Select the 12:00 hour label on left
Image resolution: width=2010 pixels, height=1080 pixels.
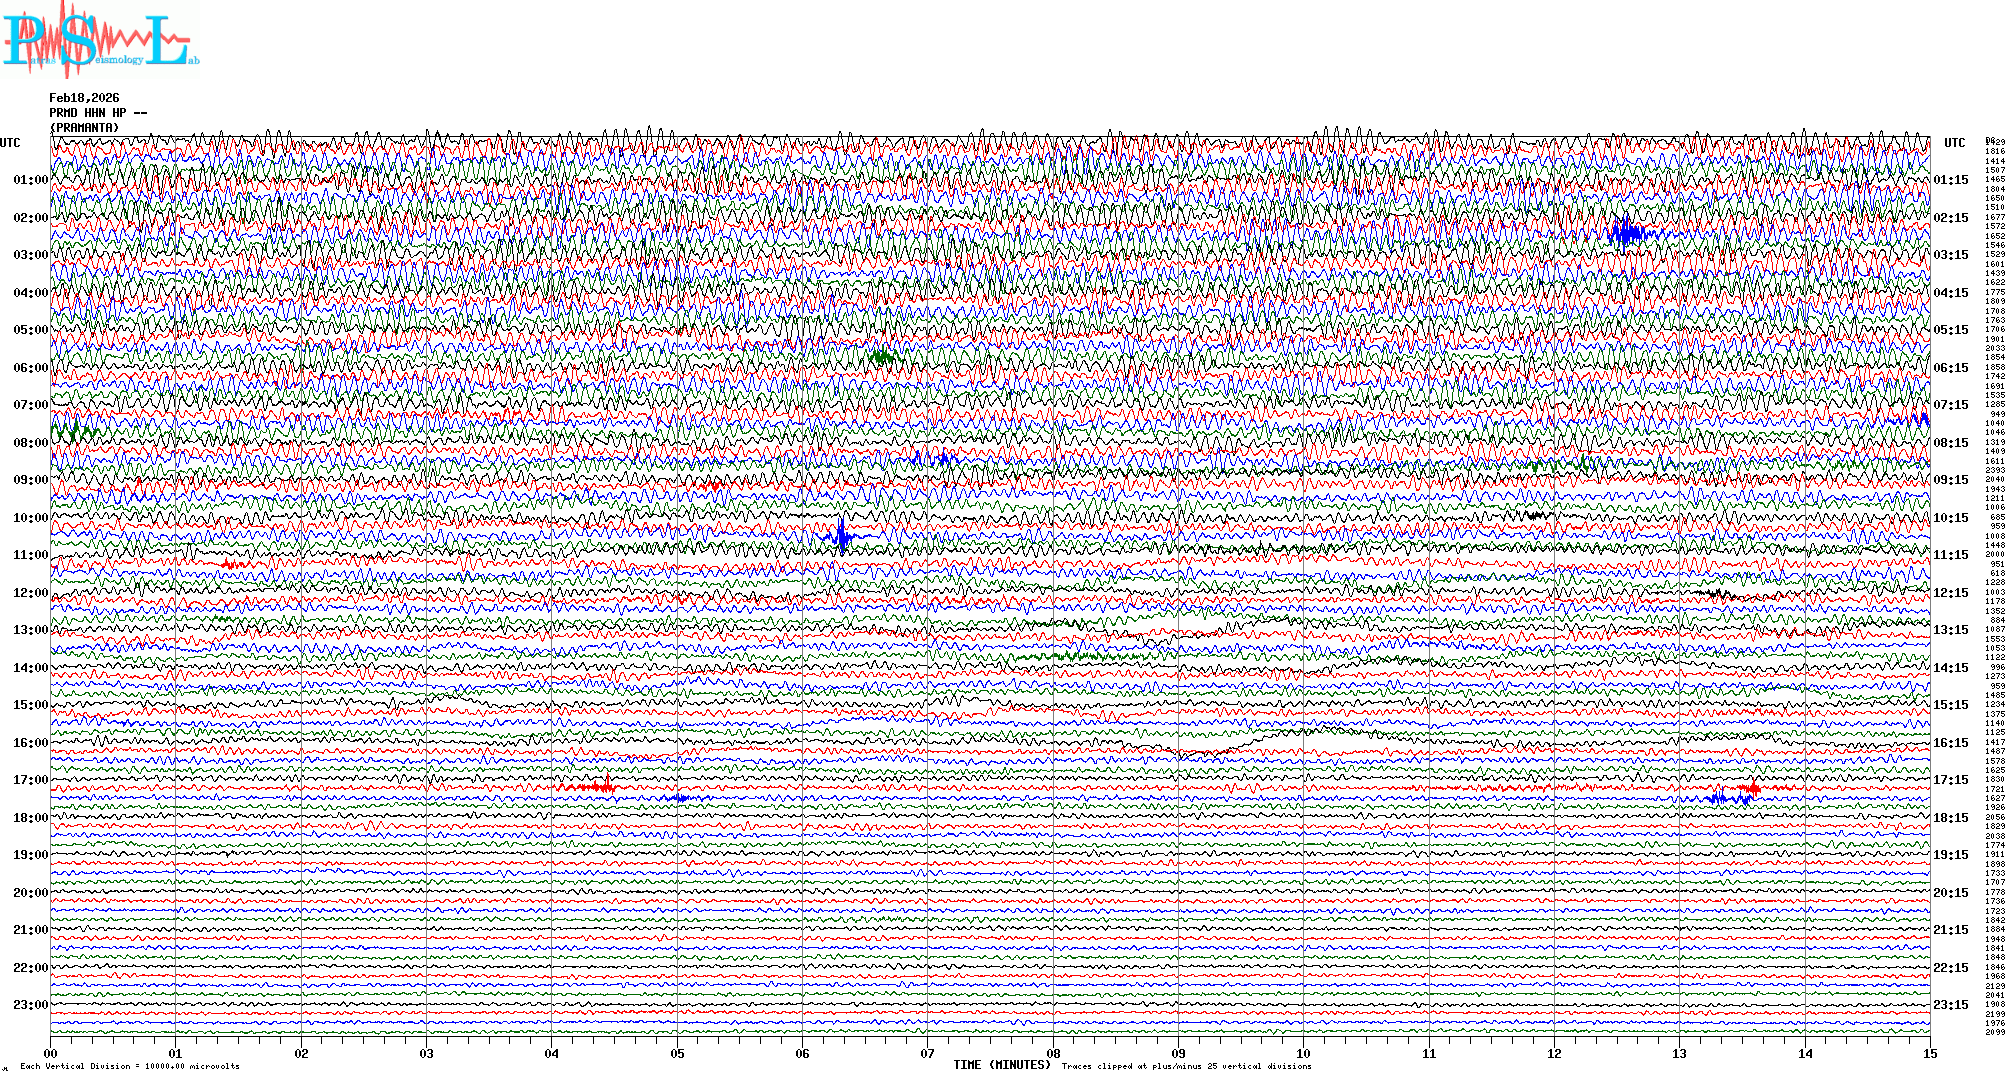[x=30, y=593]
